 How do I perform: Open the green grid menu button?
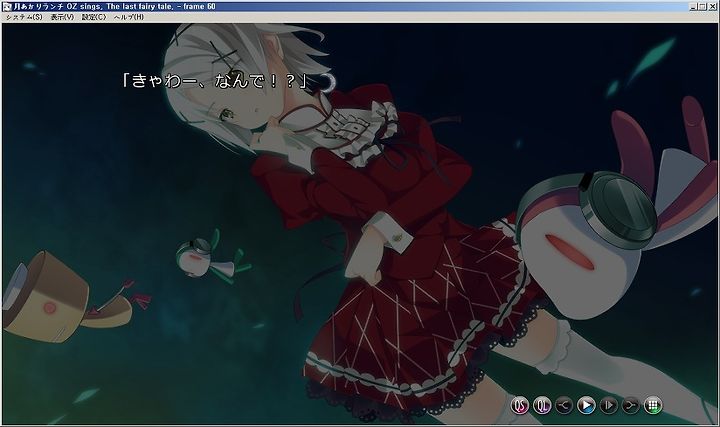tap(653, 405)
